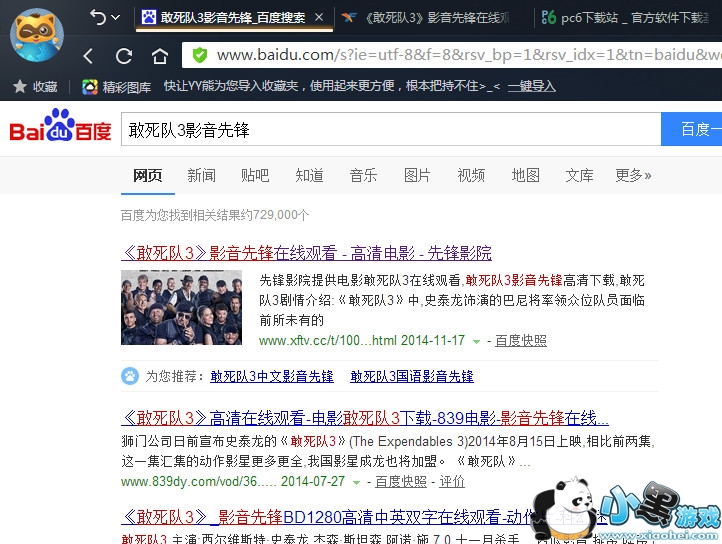Screen dimensions: 722x544
Task: Select the 网页 search tab
Action: coord(148,175)
